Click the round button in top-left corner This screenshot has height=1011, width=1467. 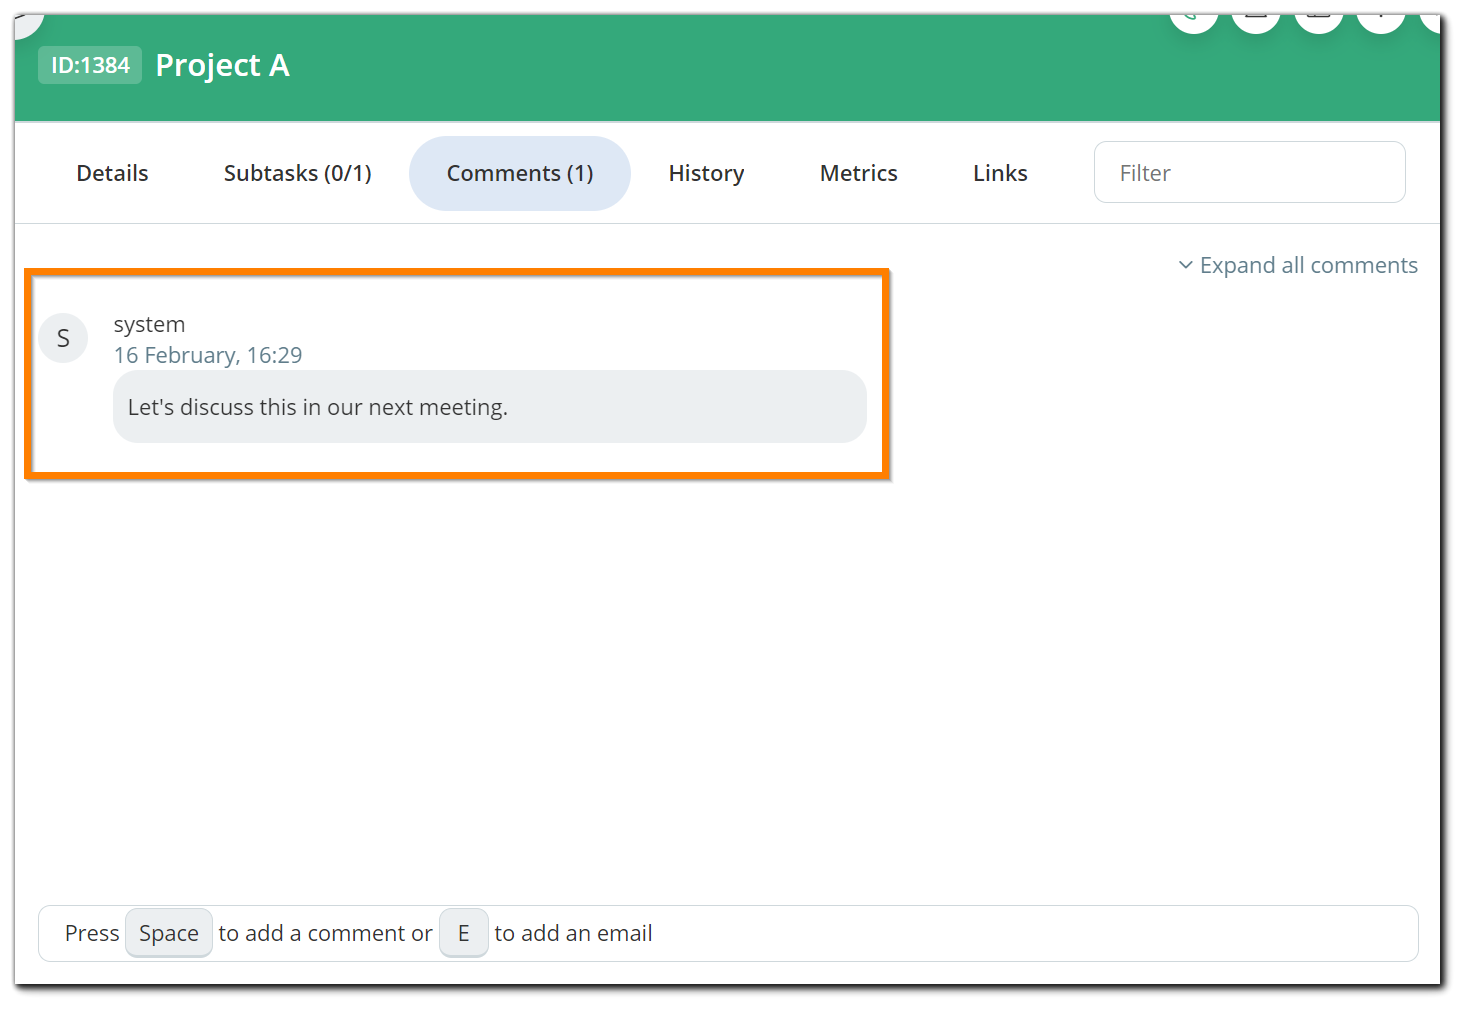coord(27,22)
